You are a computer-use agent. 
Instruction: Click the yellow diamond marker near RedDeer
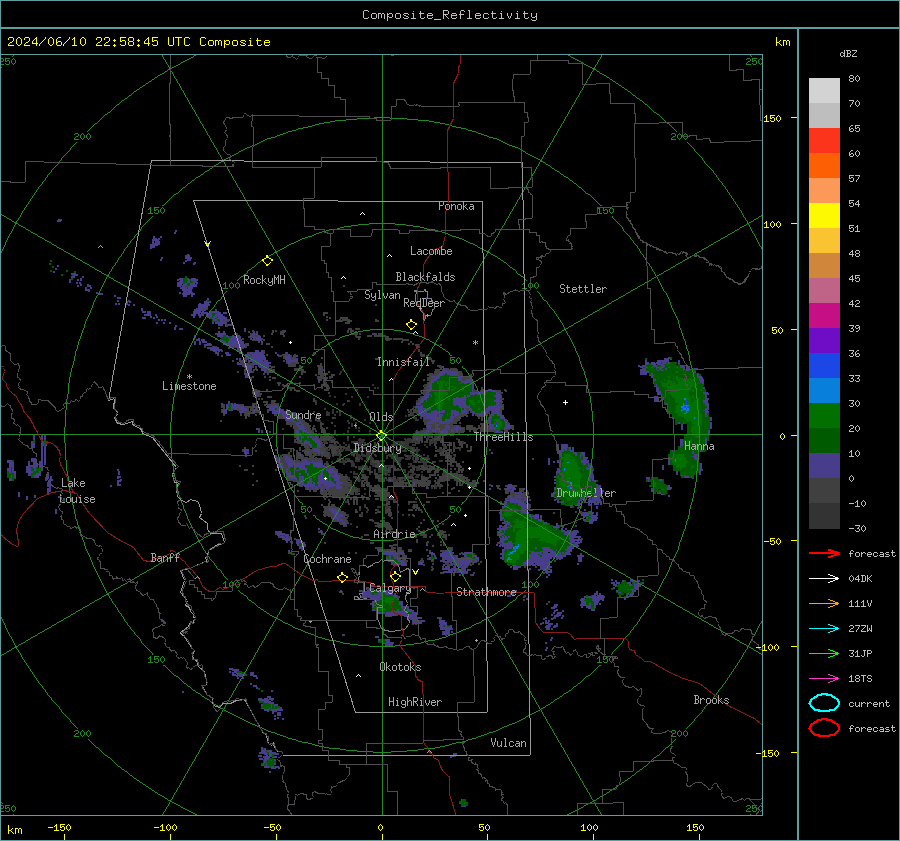coord(411,325)
